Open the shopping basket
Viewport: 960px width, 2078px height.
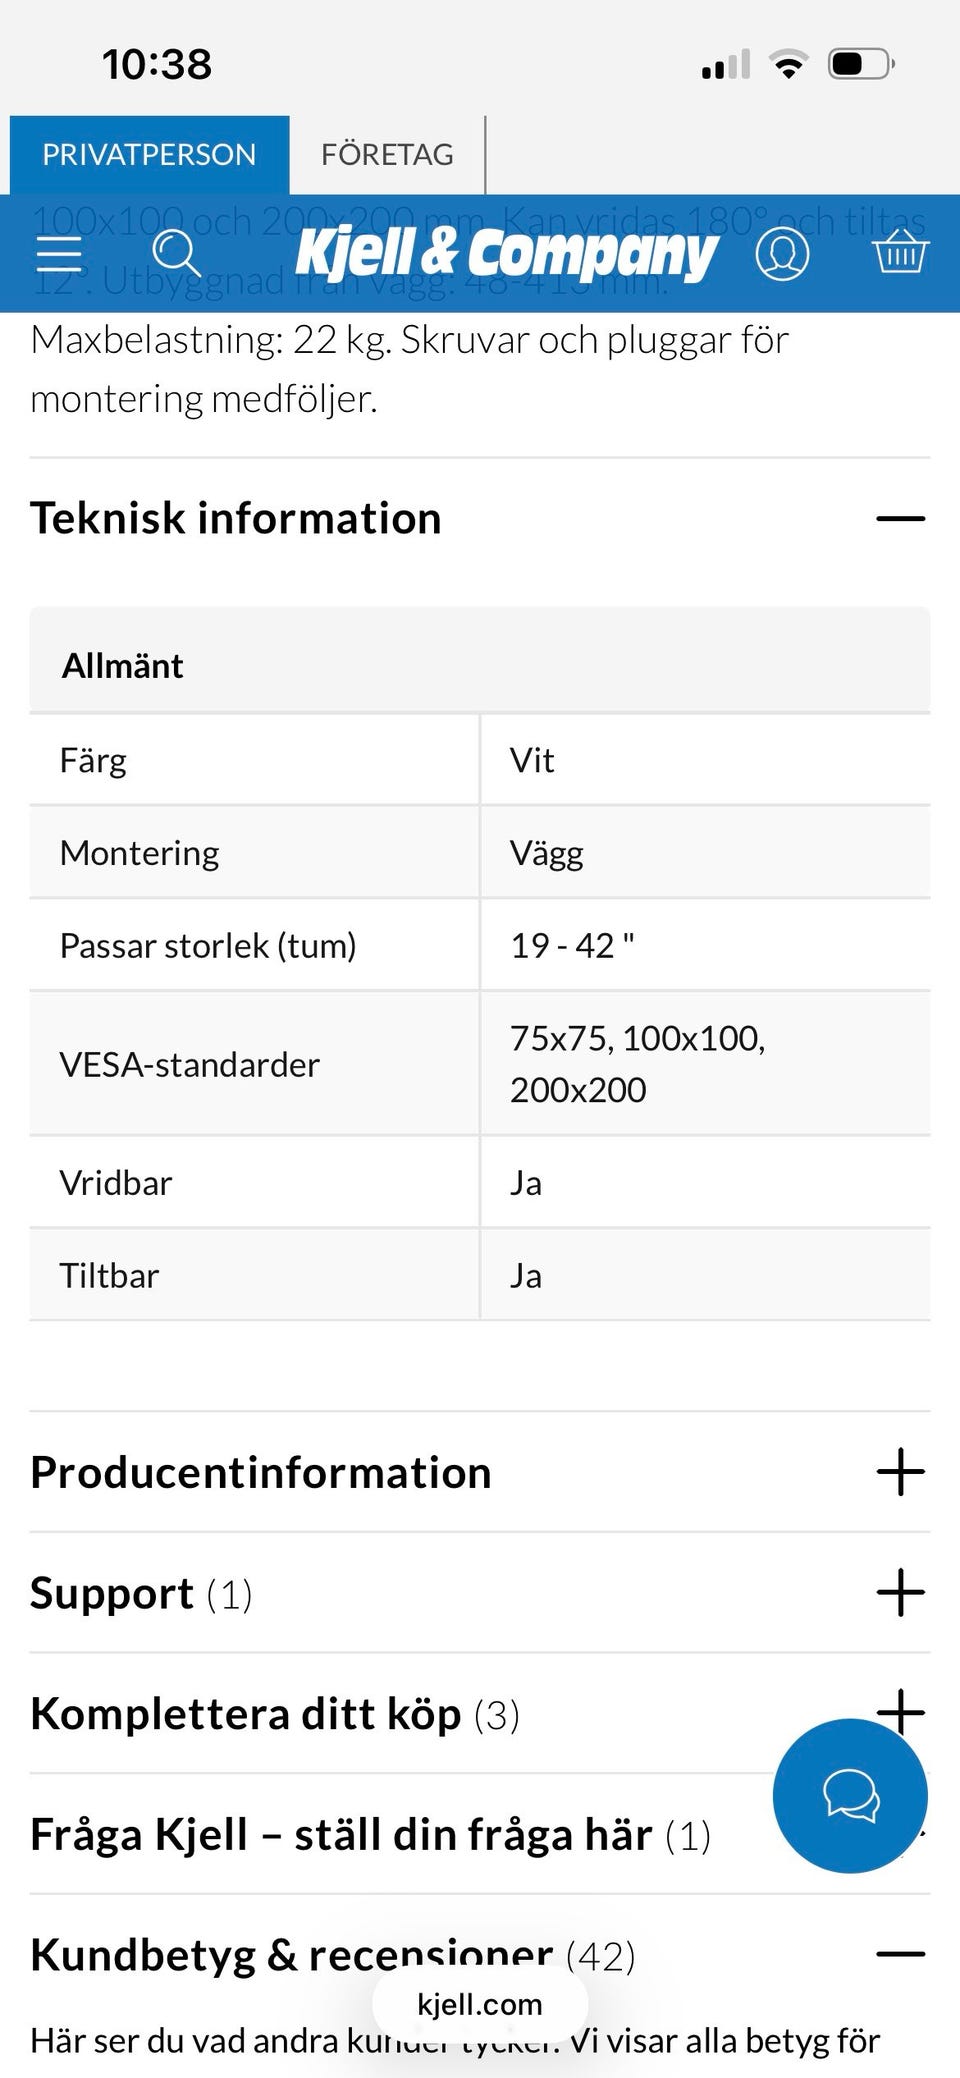tap(900, 252)
